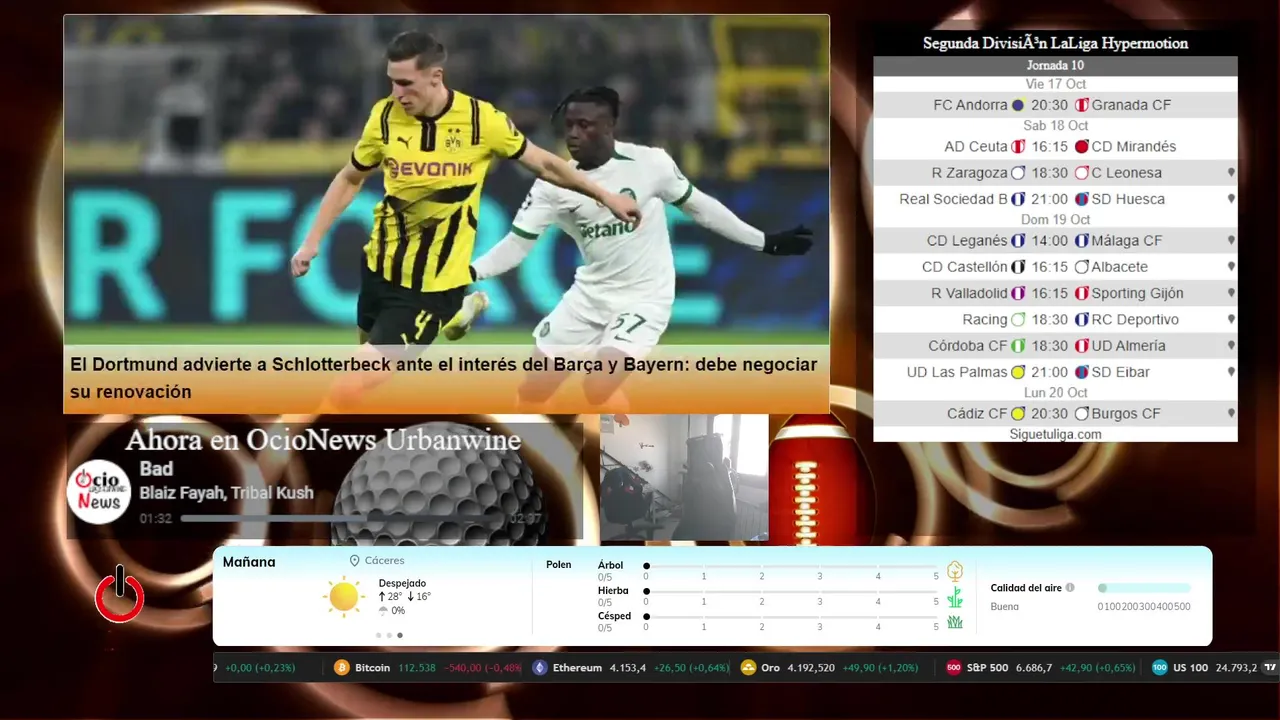Click the Hierba plant pollen icon
This screenshot has width=1280, height=720.
(955, 597)
